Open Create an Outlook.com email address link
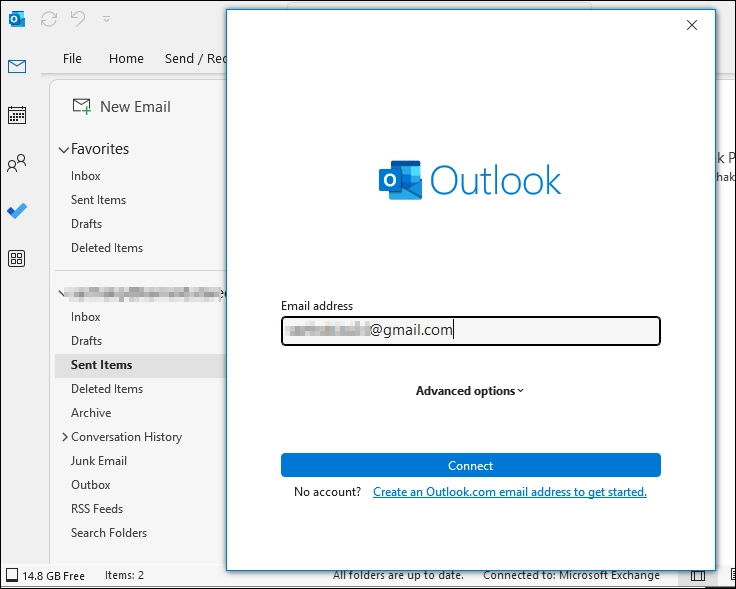Image resolution: width=736 pixels, height=589 pixels. coord(510,492)
